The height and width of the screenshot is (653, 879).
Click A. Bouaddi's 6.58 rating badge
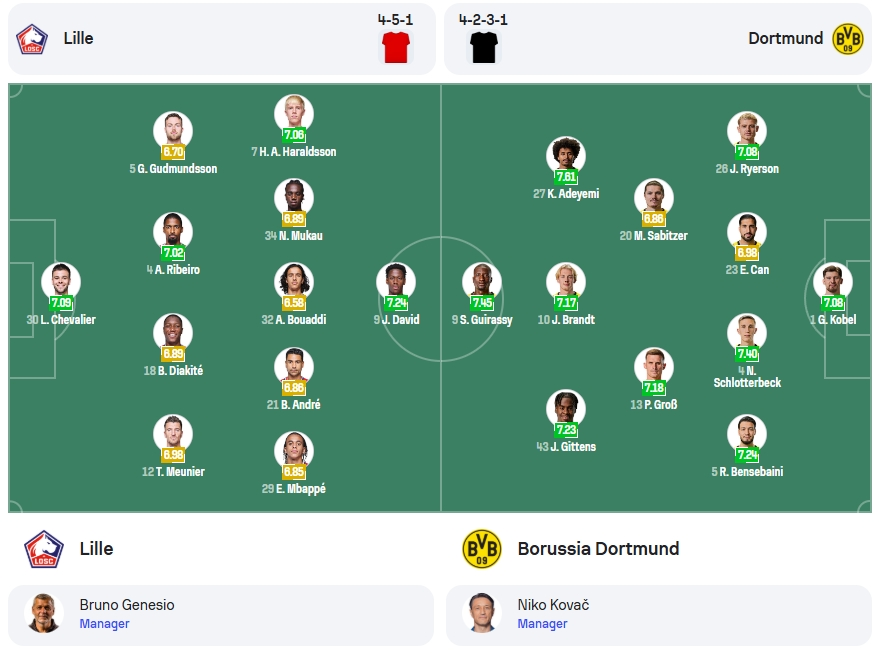click(x=294, y=303)
